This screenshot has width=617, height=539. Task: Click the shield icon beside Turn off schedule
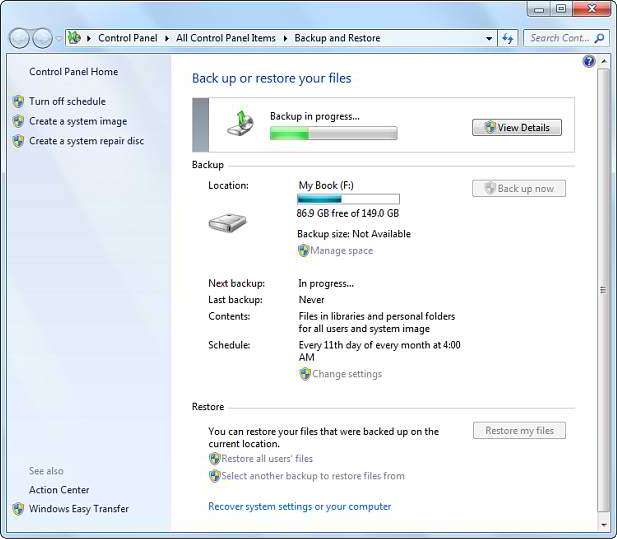tap(18, 102)
